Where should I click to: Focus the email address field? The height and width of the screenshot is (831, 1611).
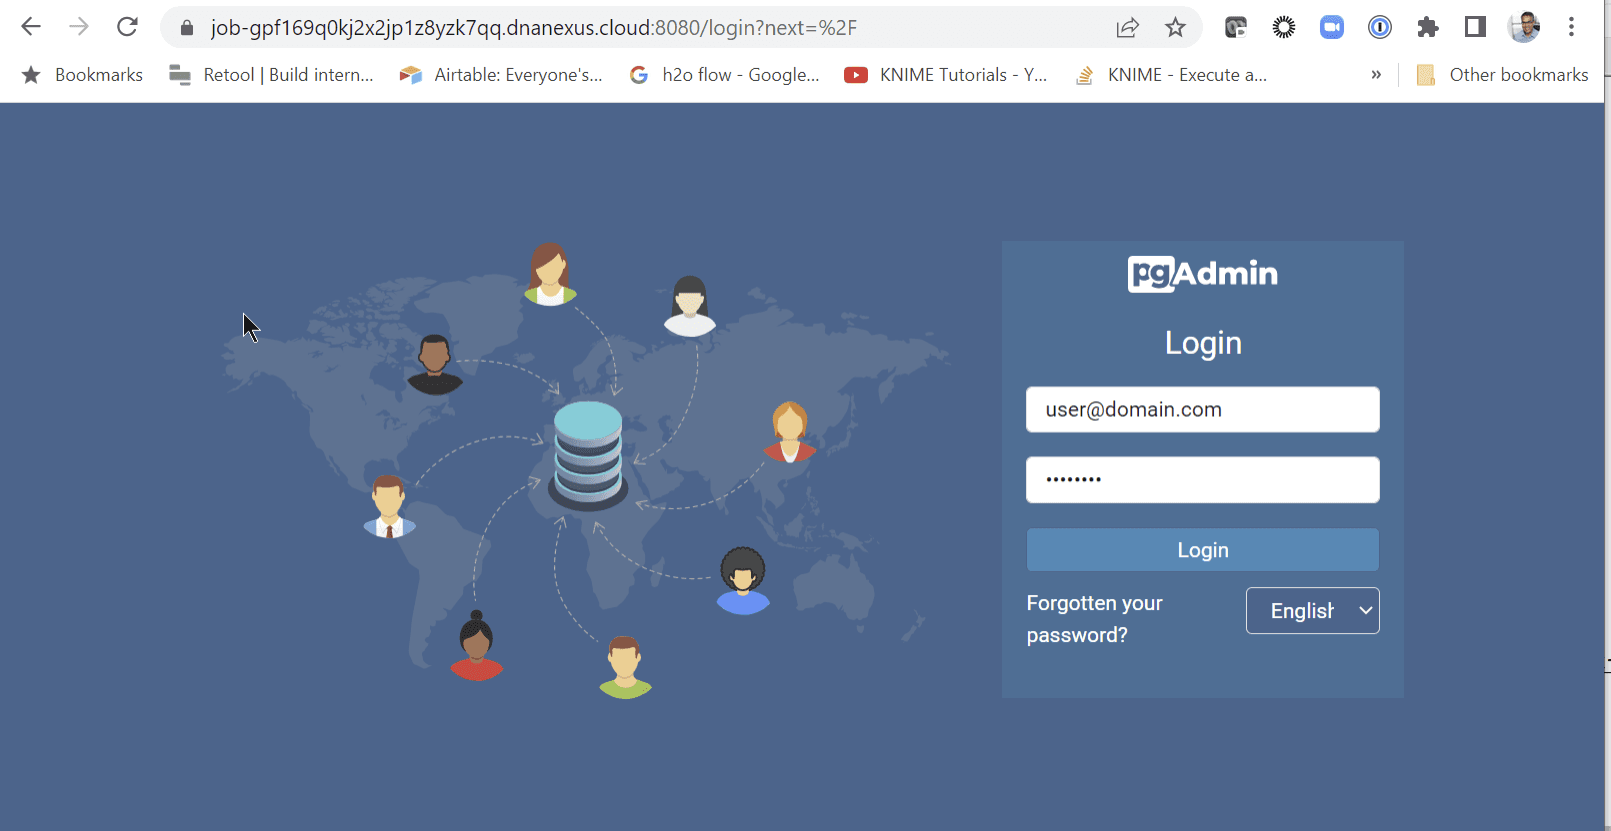[1202, 410]
